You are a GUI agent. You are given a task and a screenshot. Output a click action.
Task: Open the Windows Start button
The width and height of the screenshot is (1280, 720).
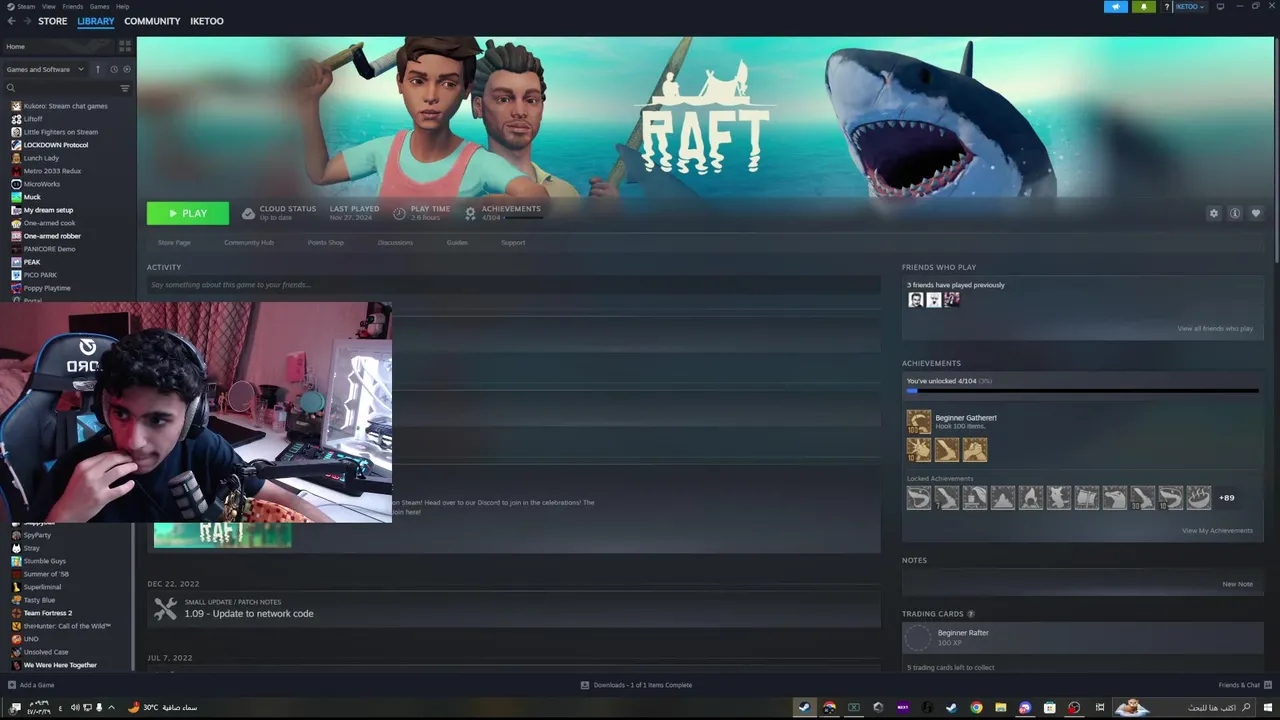pos(1269,708)
